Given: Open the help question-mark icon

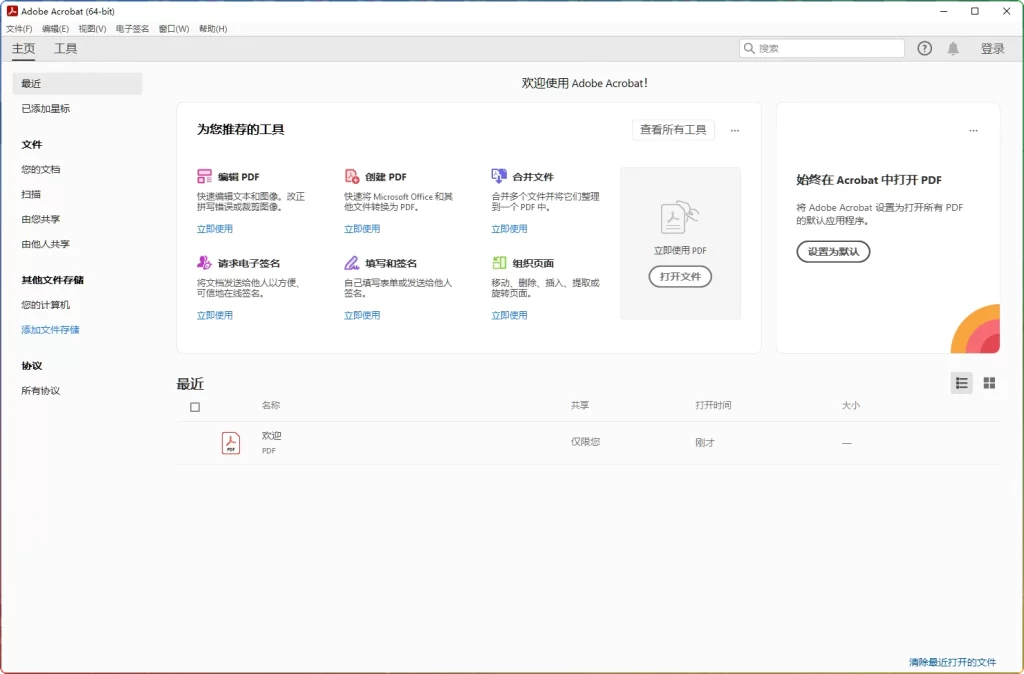Looking at the screenshot, I should point(923,47).
